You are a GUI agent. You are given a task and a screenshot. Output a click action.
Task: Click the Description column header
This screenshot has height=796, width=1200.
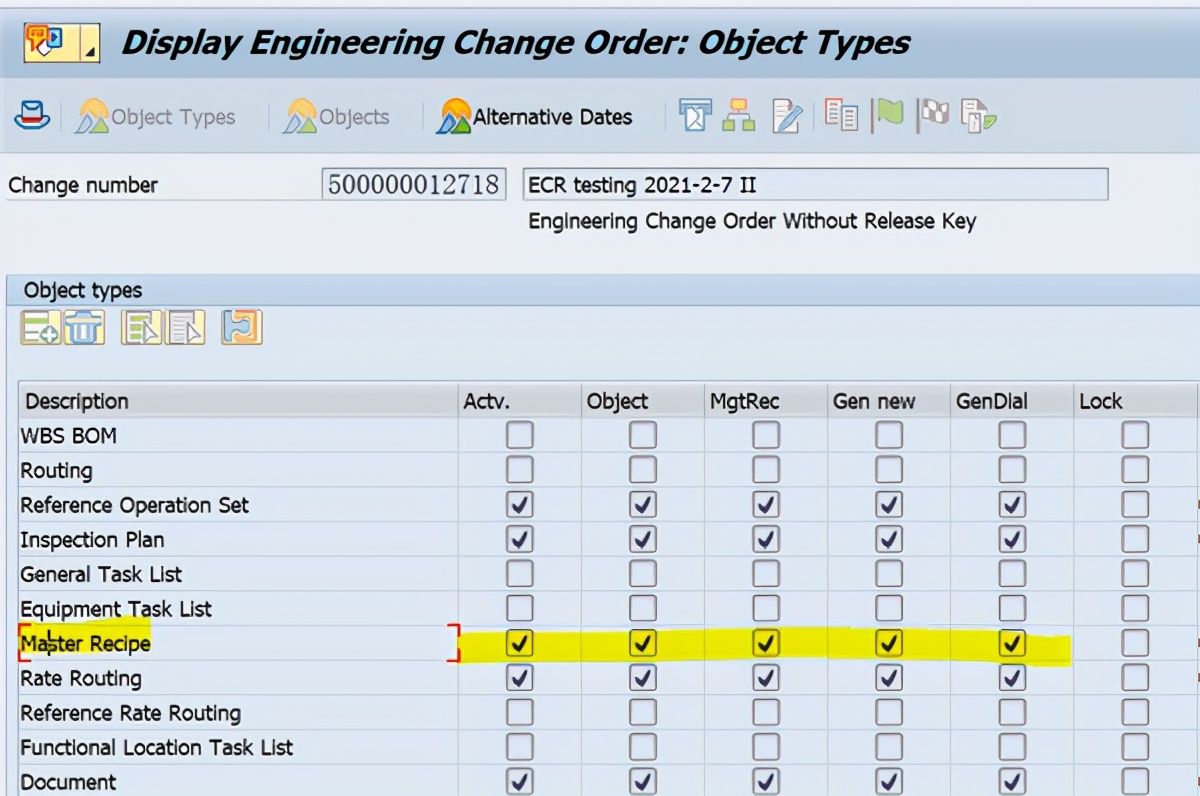pos(77,401)
